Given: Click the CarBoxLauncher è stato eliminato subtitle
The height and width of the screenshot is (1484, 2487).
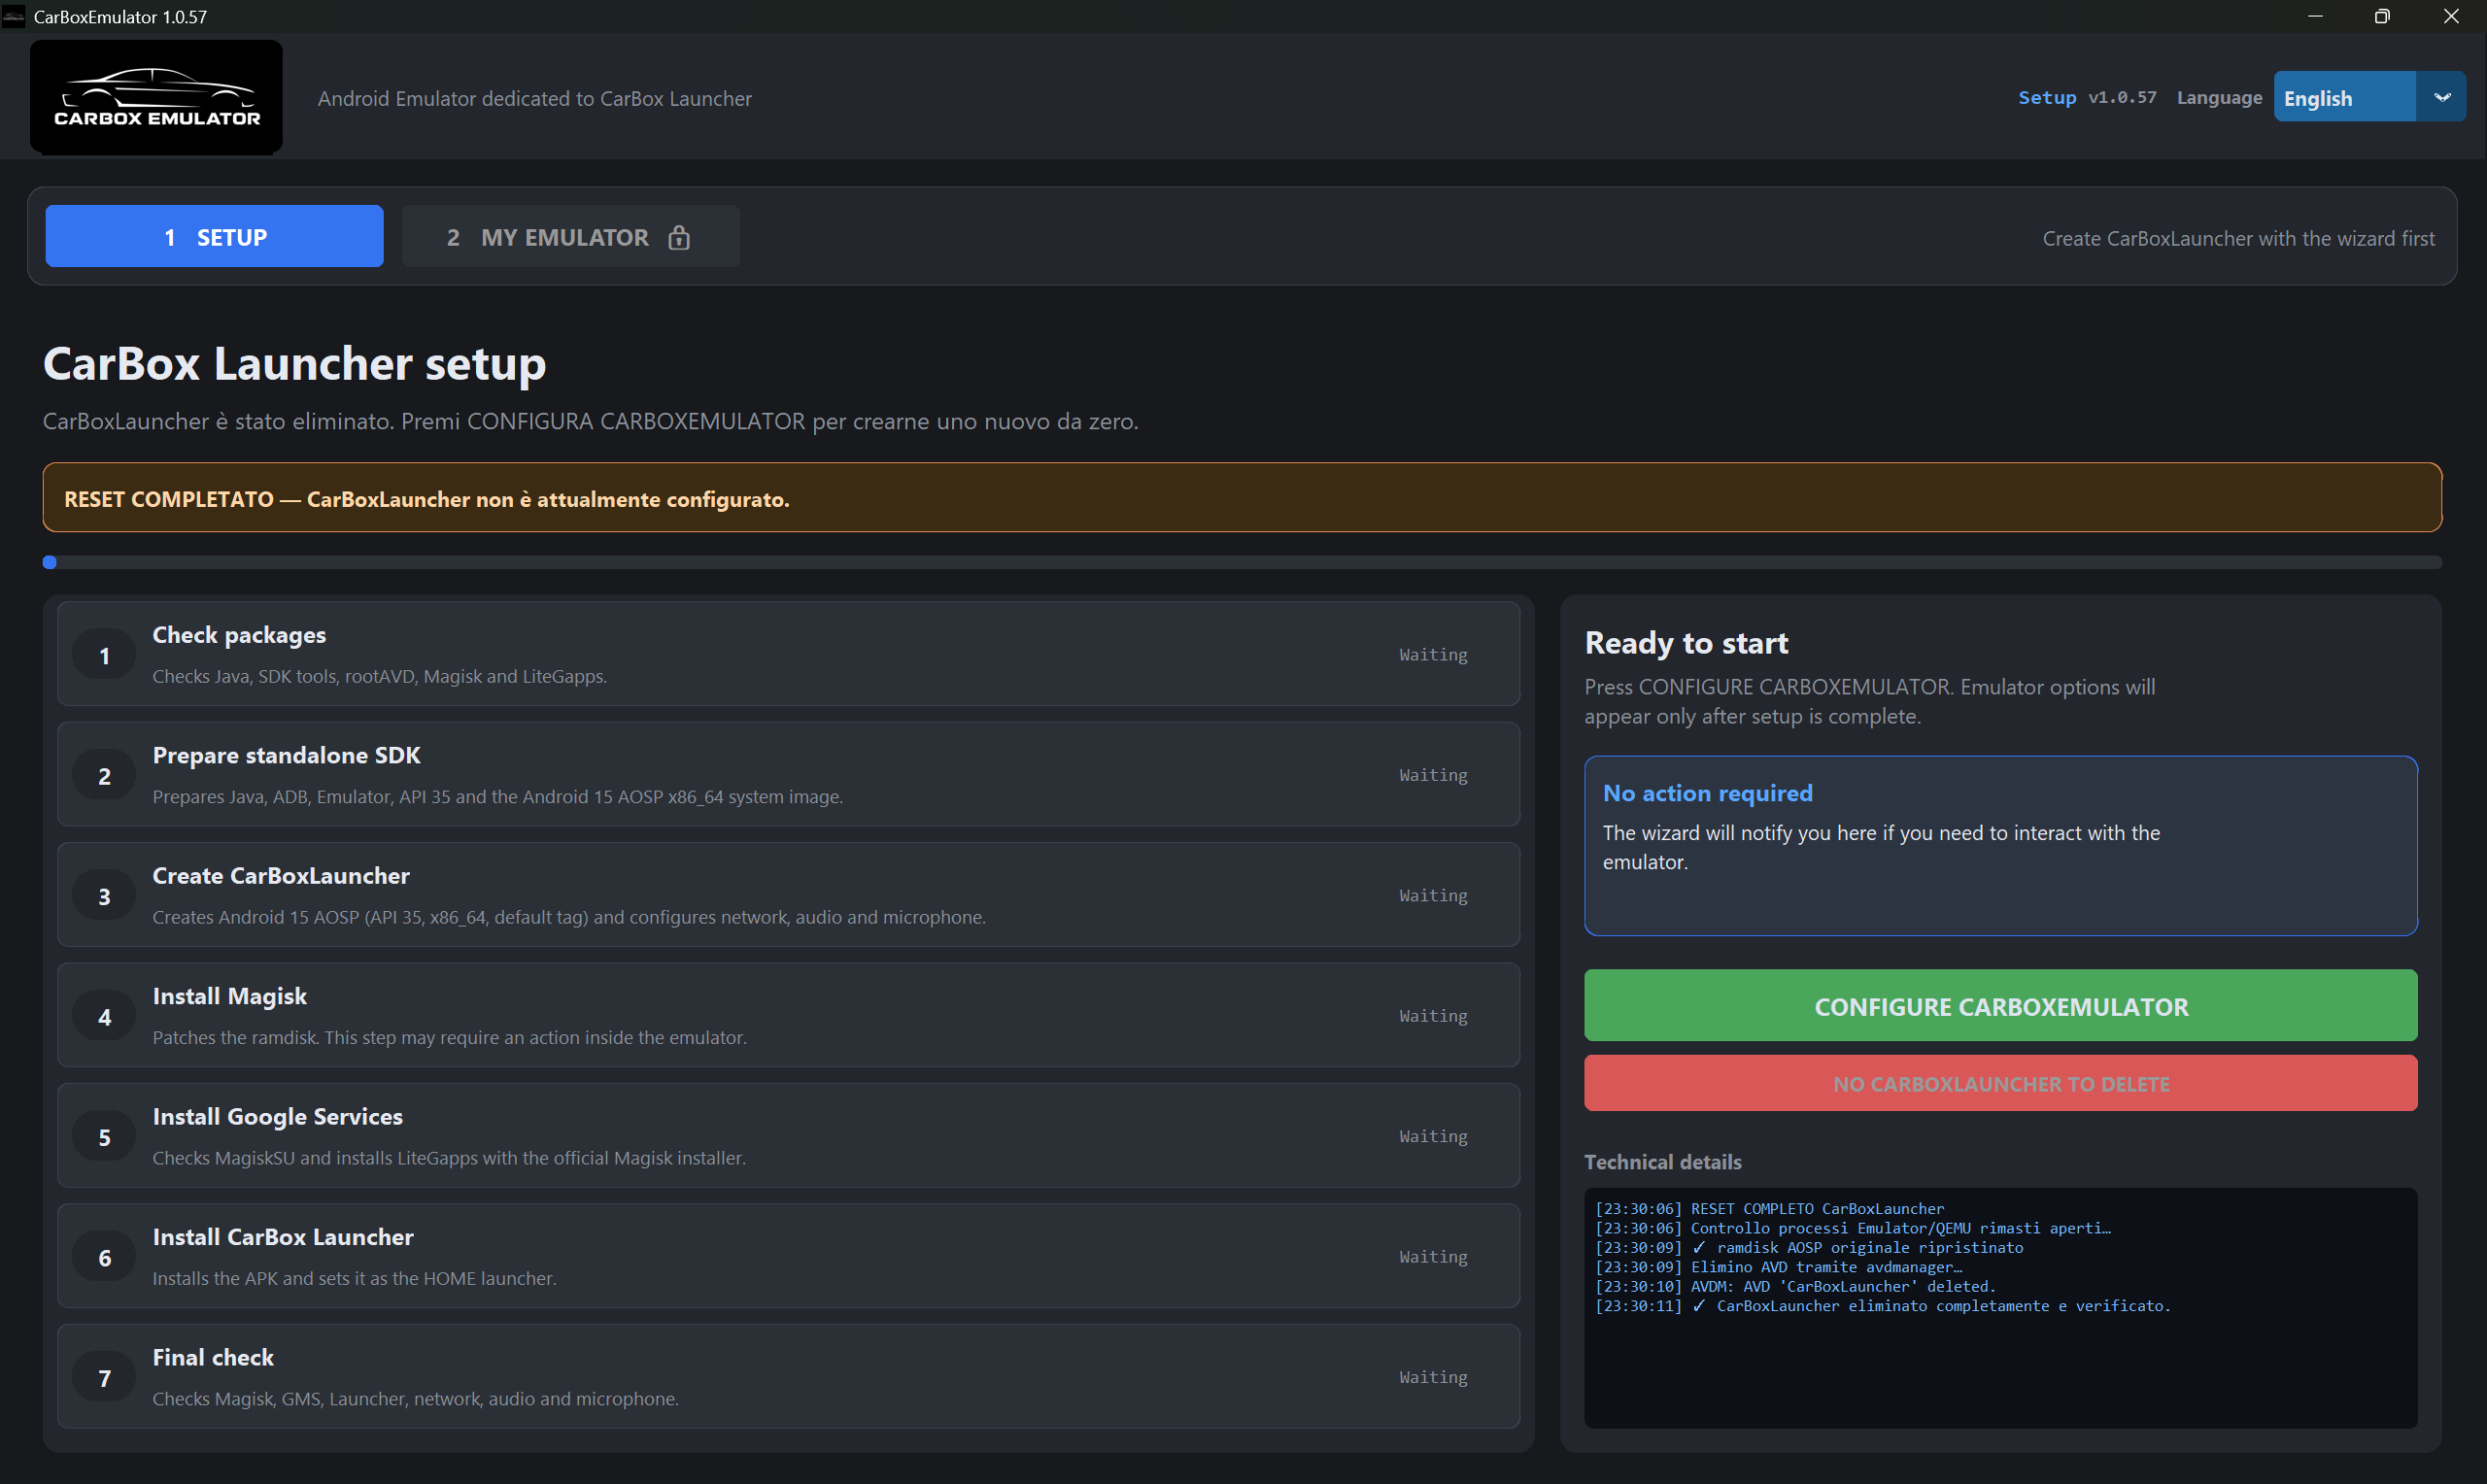Looking at the screenshot, I should click(x=590, y=421).
